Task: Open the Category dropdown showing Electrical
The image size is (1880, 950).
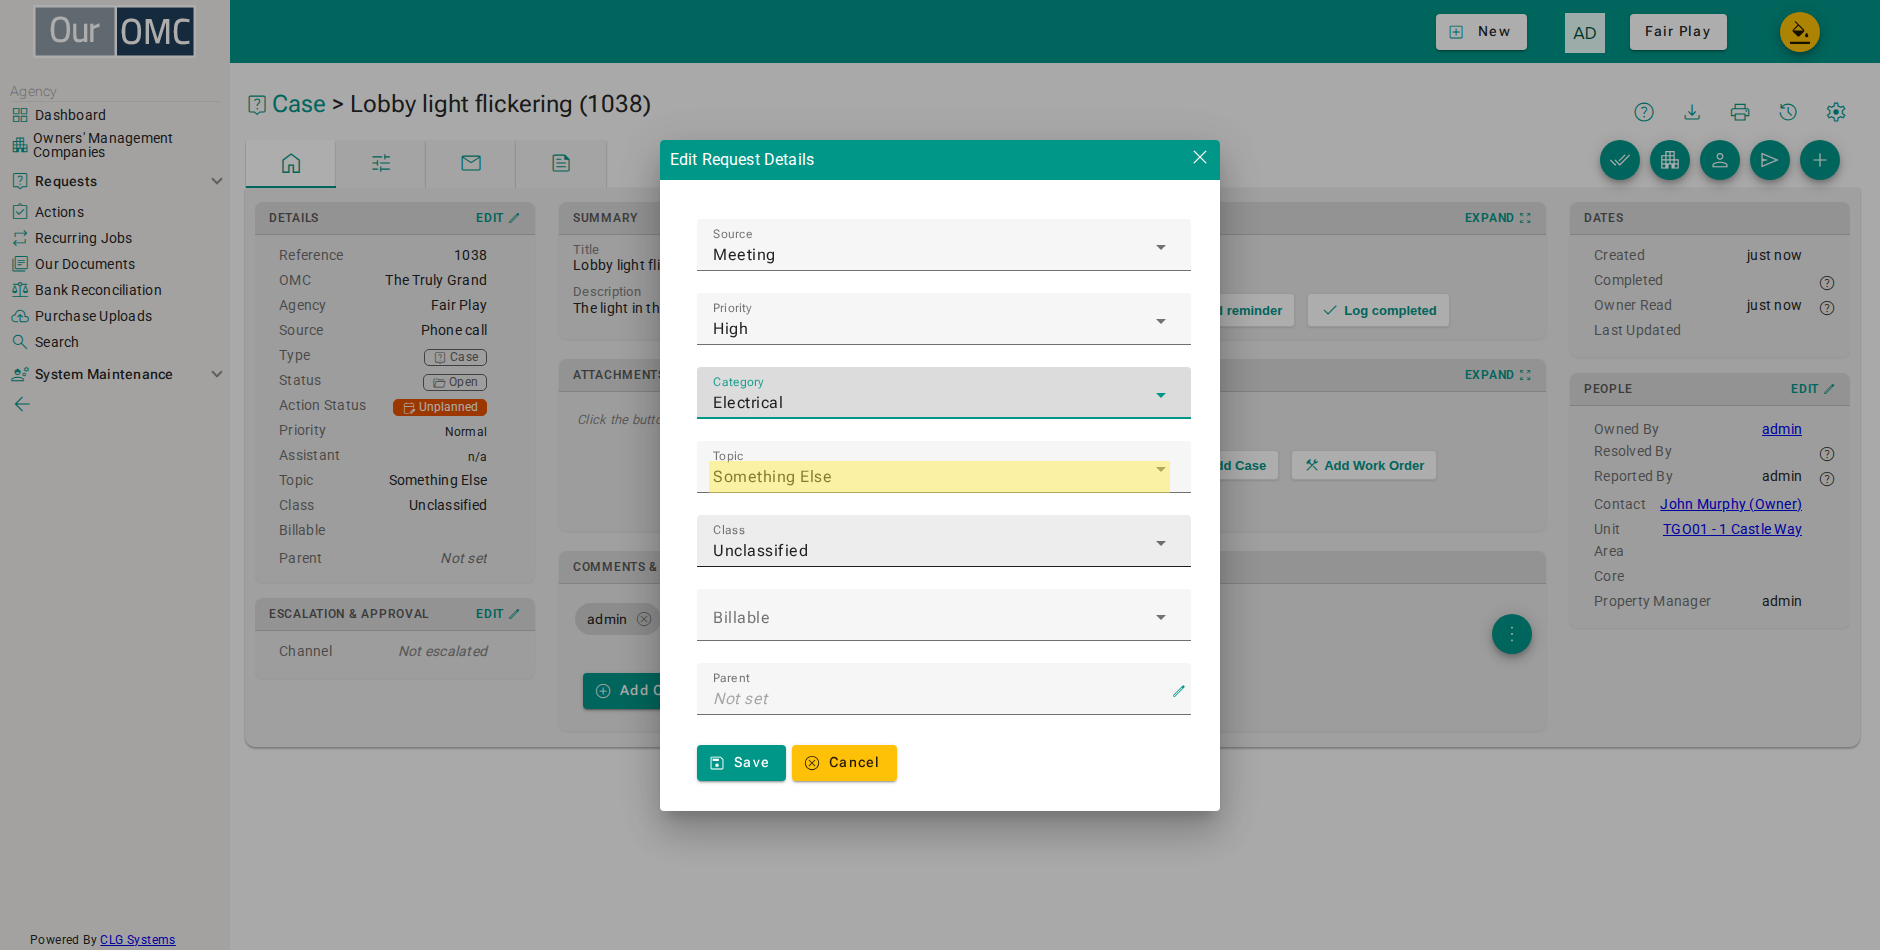Action: click(x=943, y=393)
